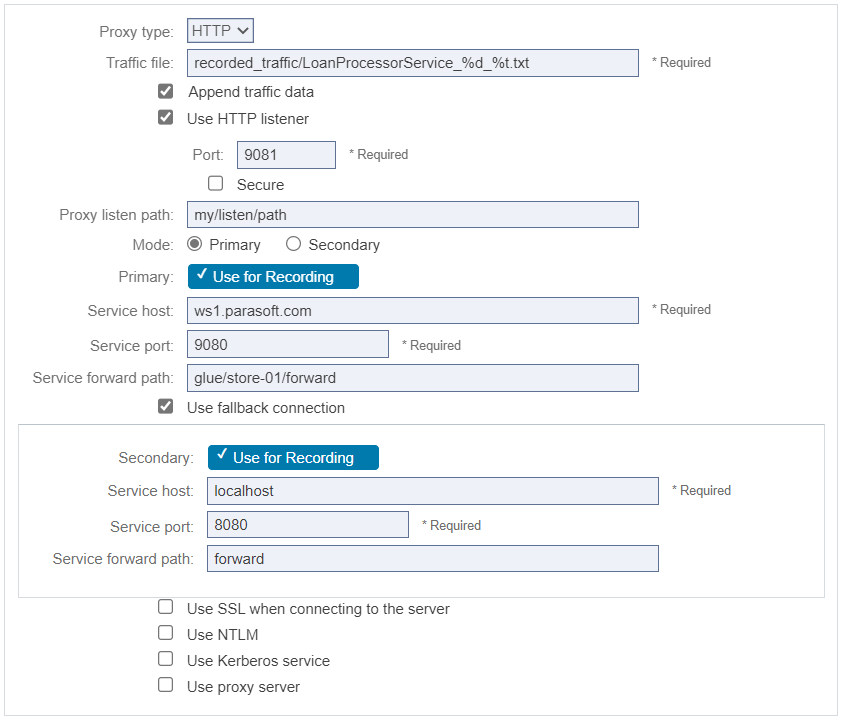Click the Proxy listen path field
The height and width of the screenshot is (720, 842).
412,215
